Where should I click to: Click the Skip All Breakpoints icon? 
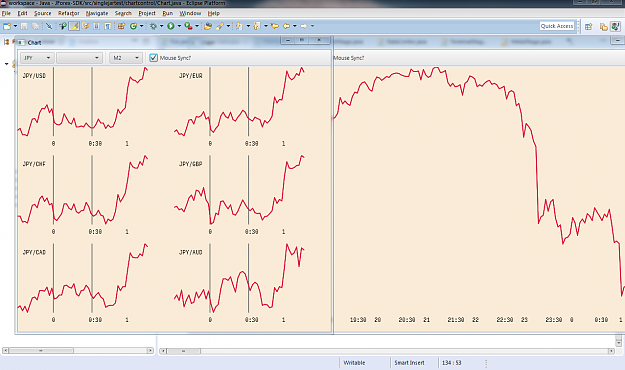(49, 26)
